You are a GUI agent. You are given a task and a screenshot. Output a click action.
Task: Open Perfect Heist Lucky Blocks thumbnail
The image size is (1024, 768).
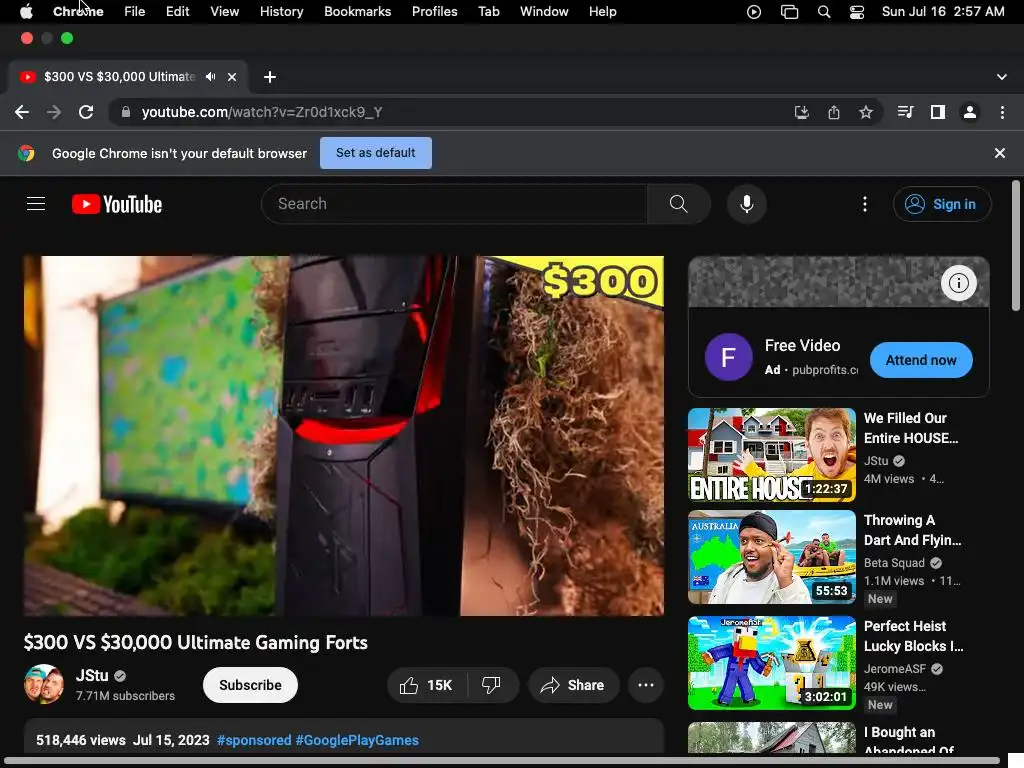(x=771, y=663)
